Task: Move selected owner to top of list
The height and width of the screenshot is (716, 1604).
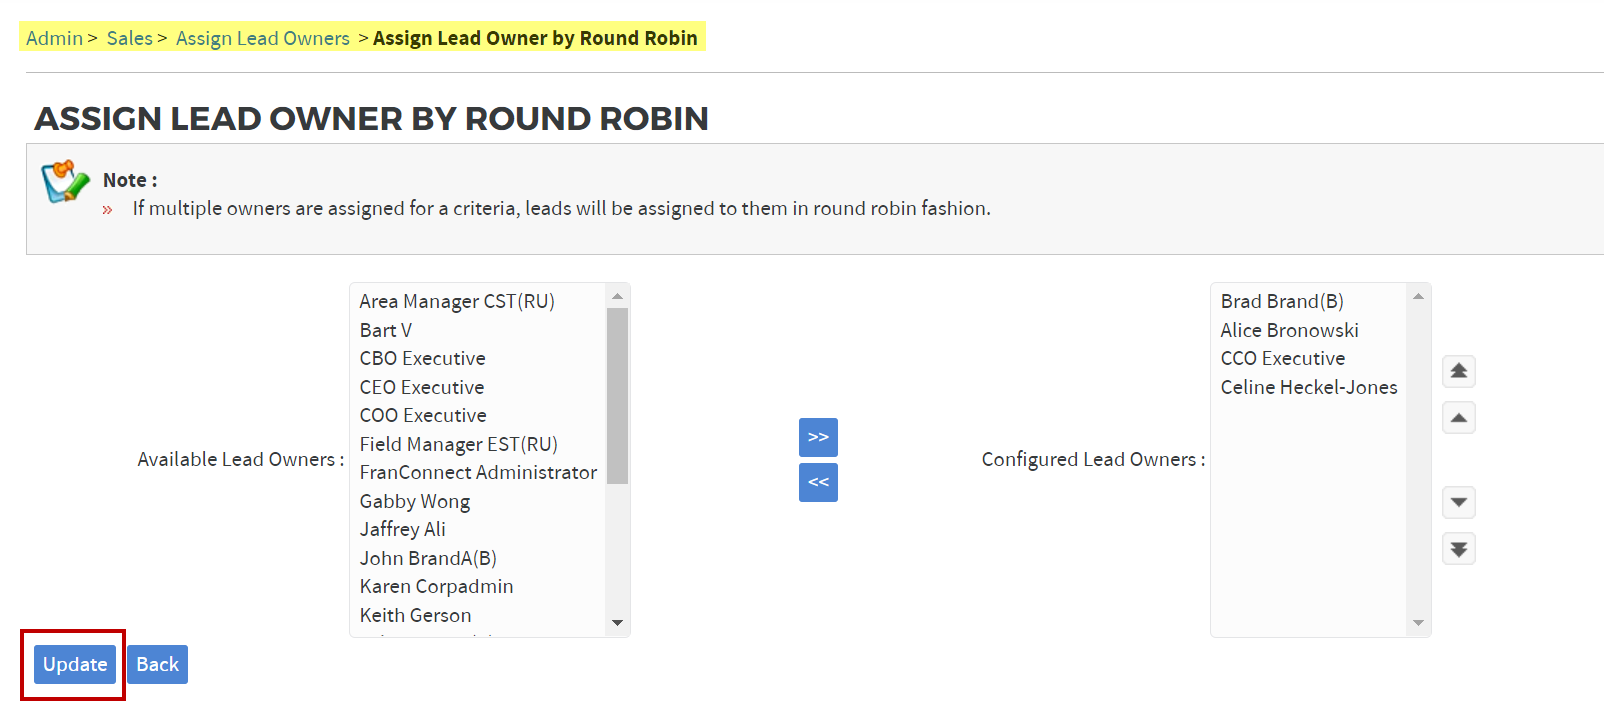Action: (x=1459, y=372)
